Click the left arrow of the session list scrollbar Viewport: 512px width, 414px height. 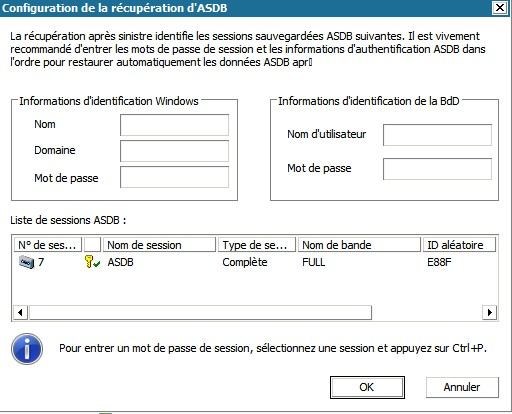coord(20,313)
